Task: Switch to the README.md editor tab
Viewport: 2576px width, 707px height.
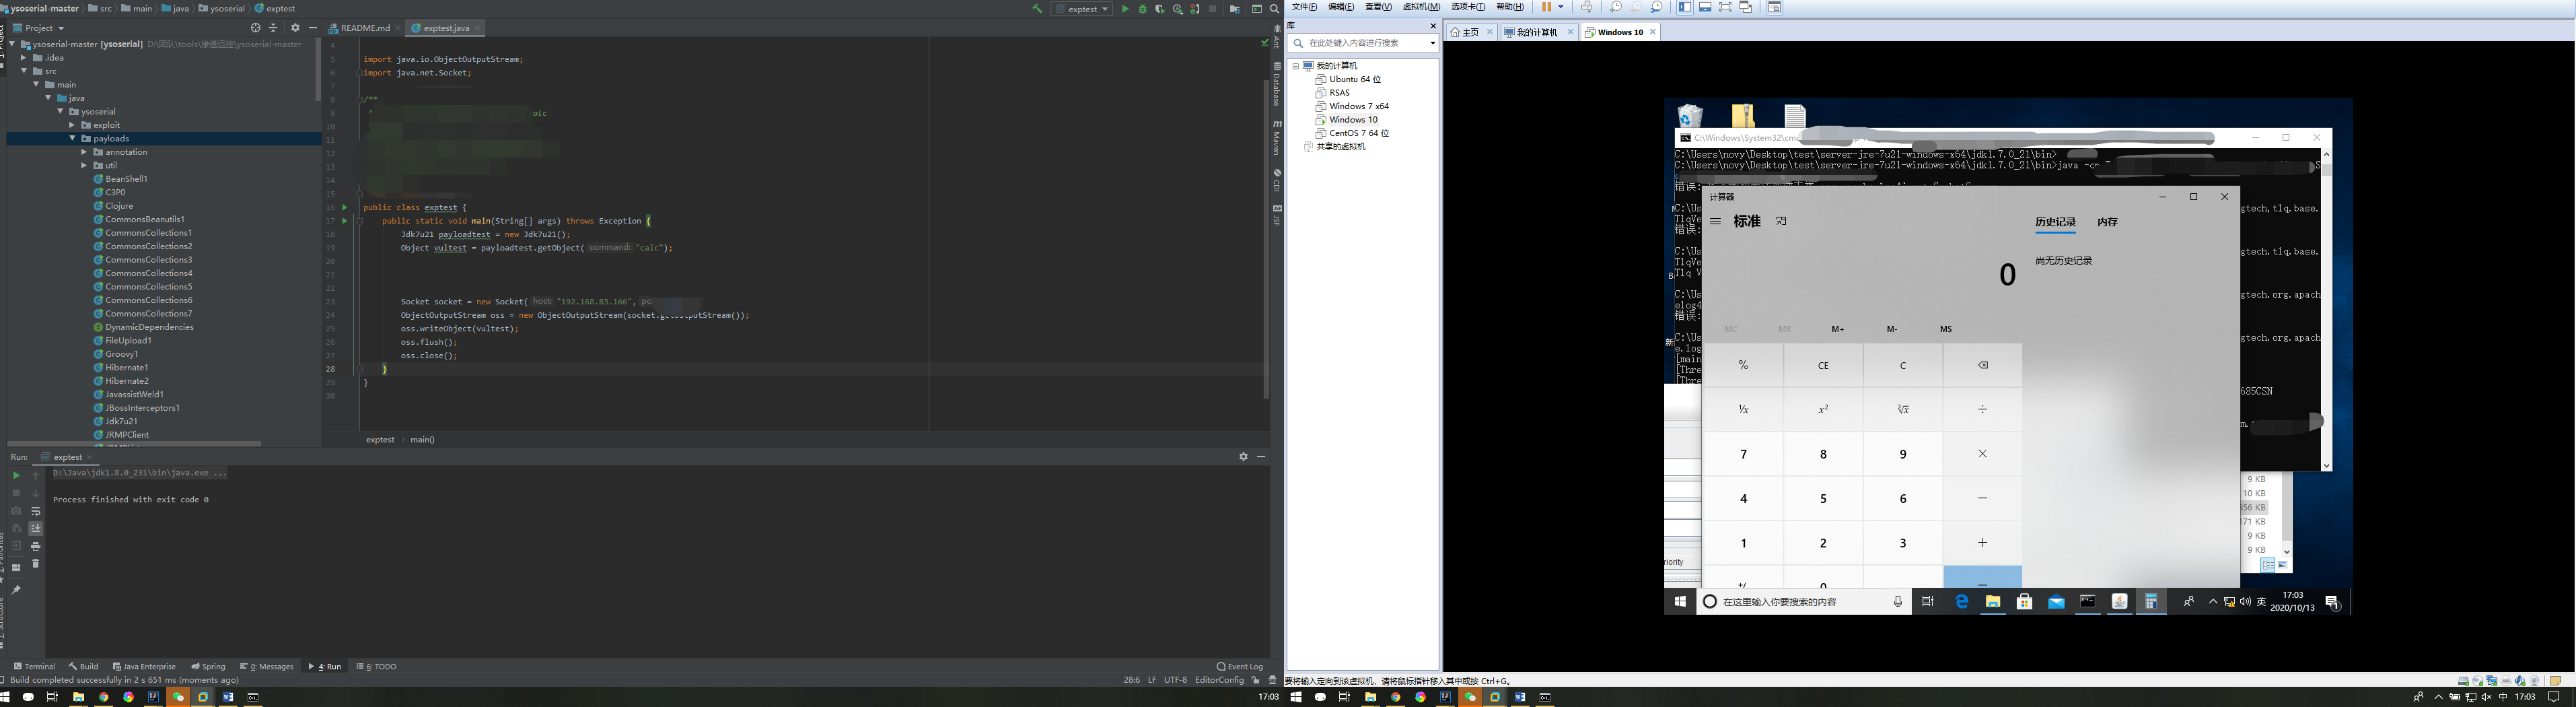Action: click(364, 28)
